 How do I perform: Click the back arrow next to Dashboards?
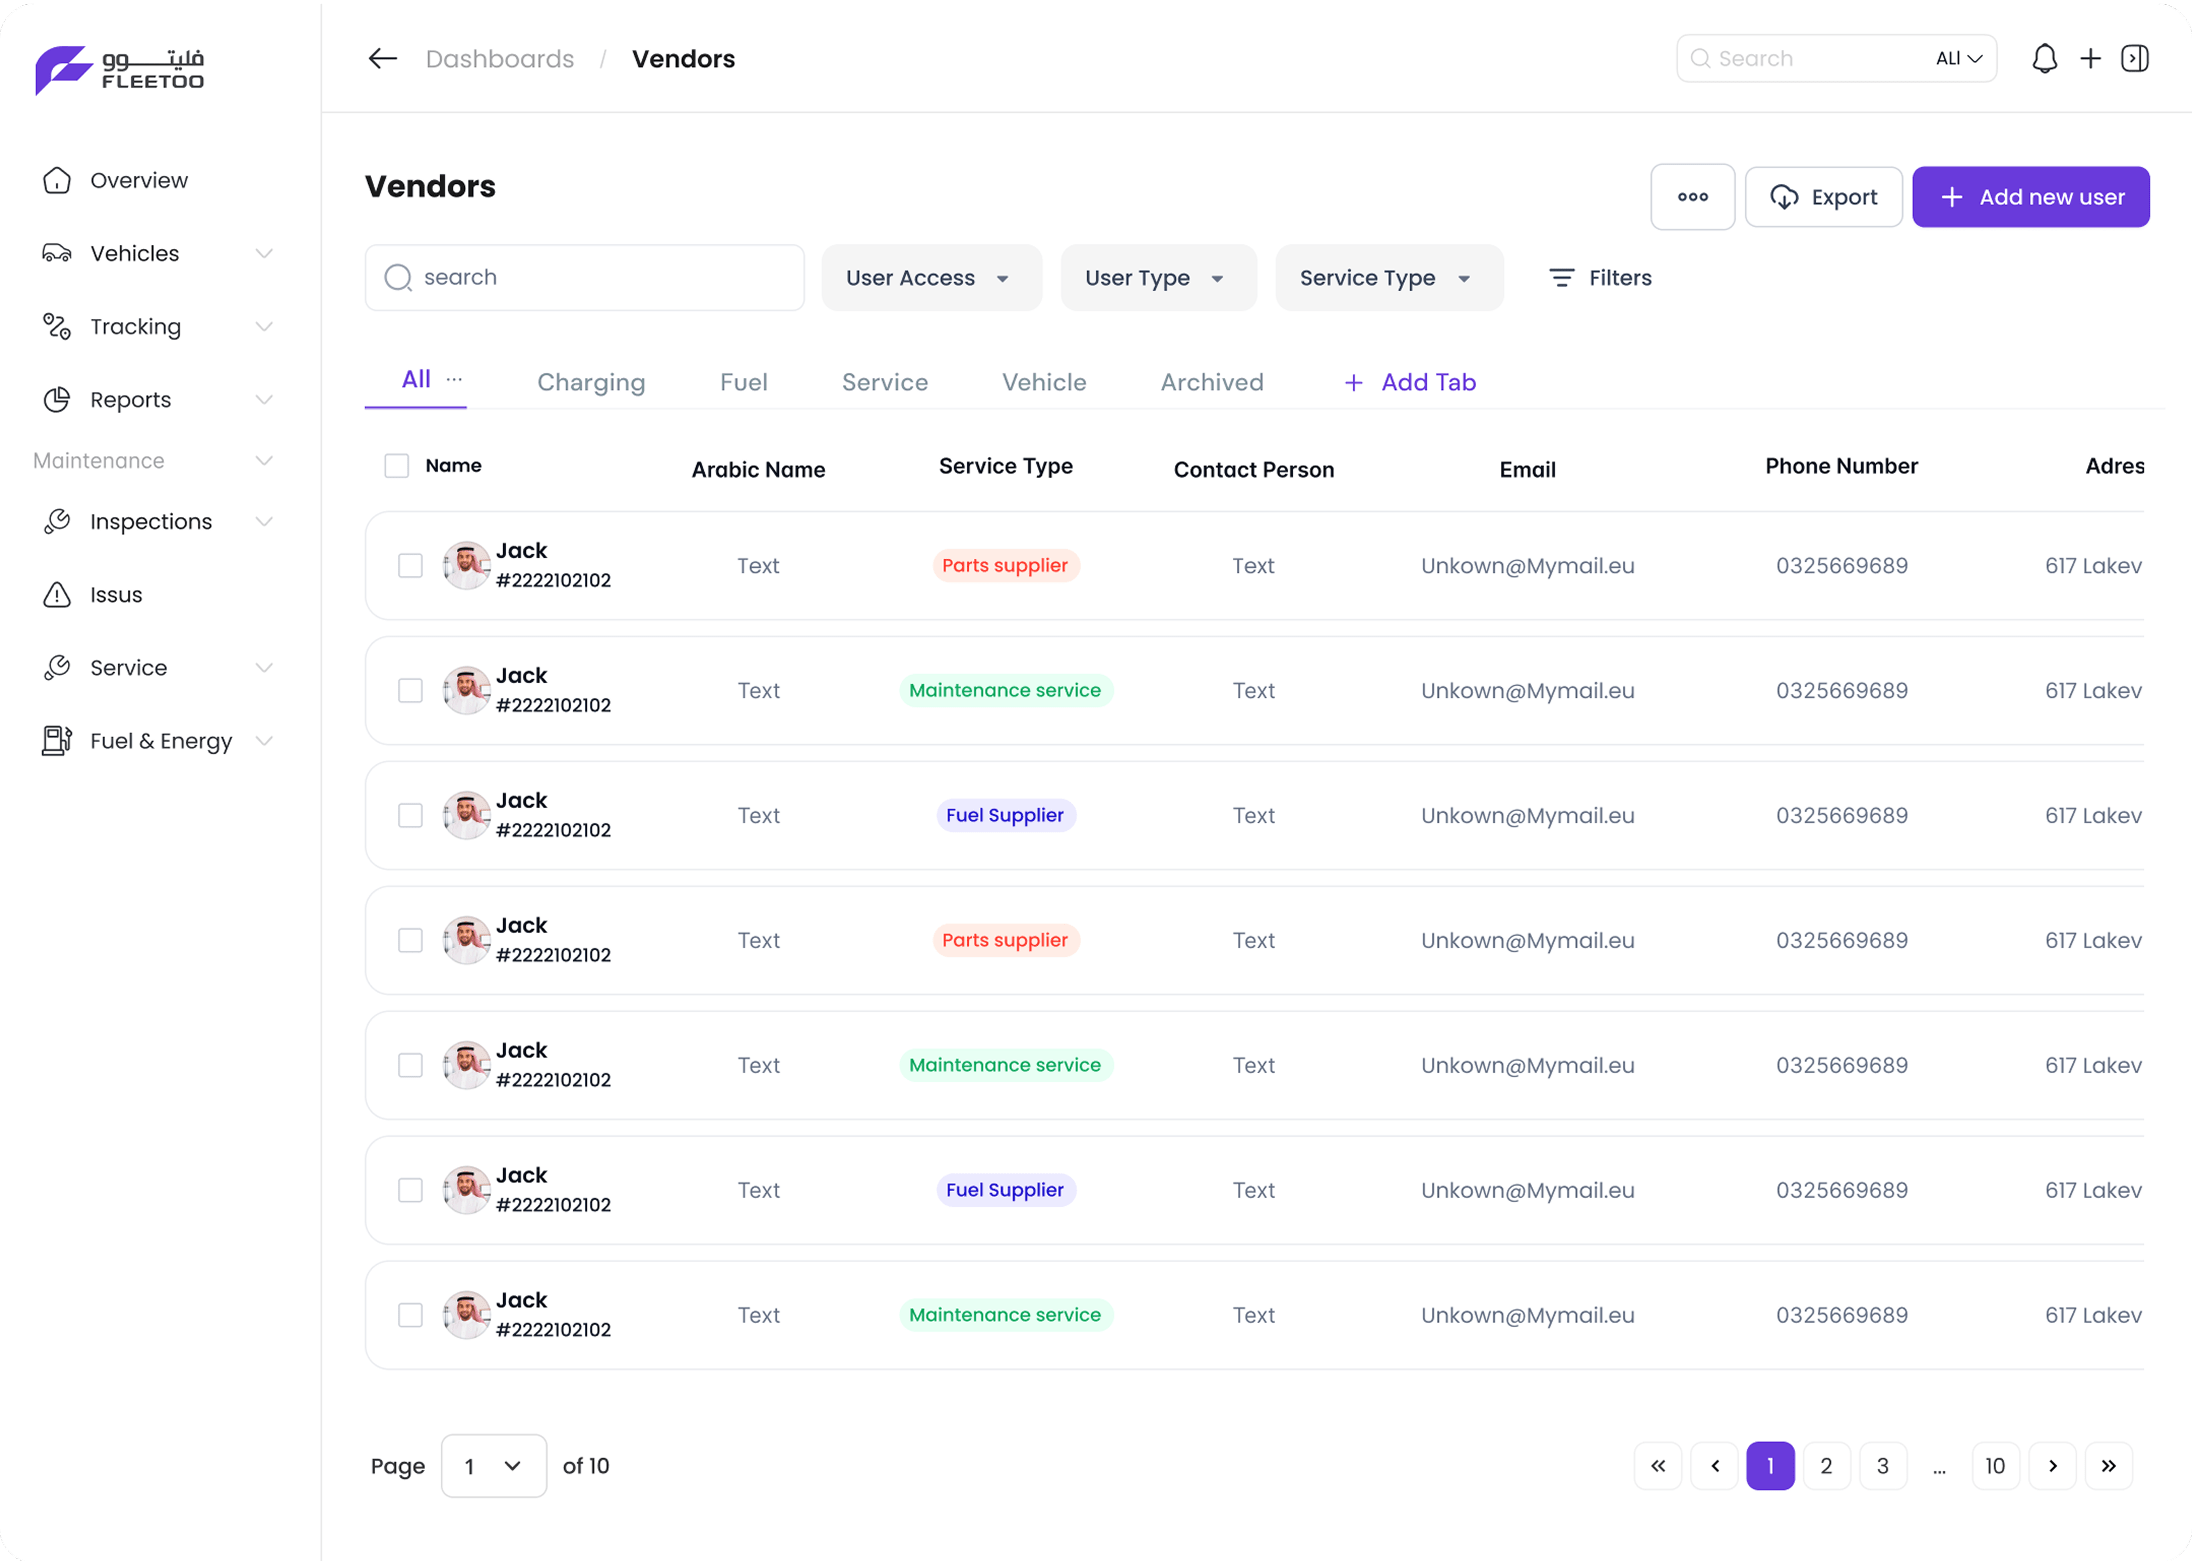[x=381, y=58]
